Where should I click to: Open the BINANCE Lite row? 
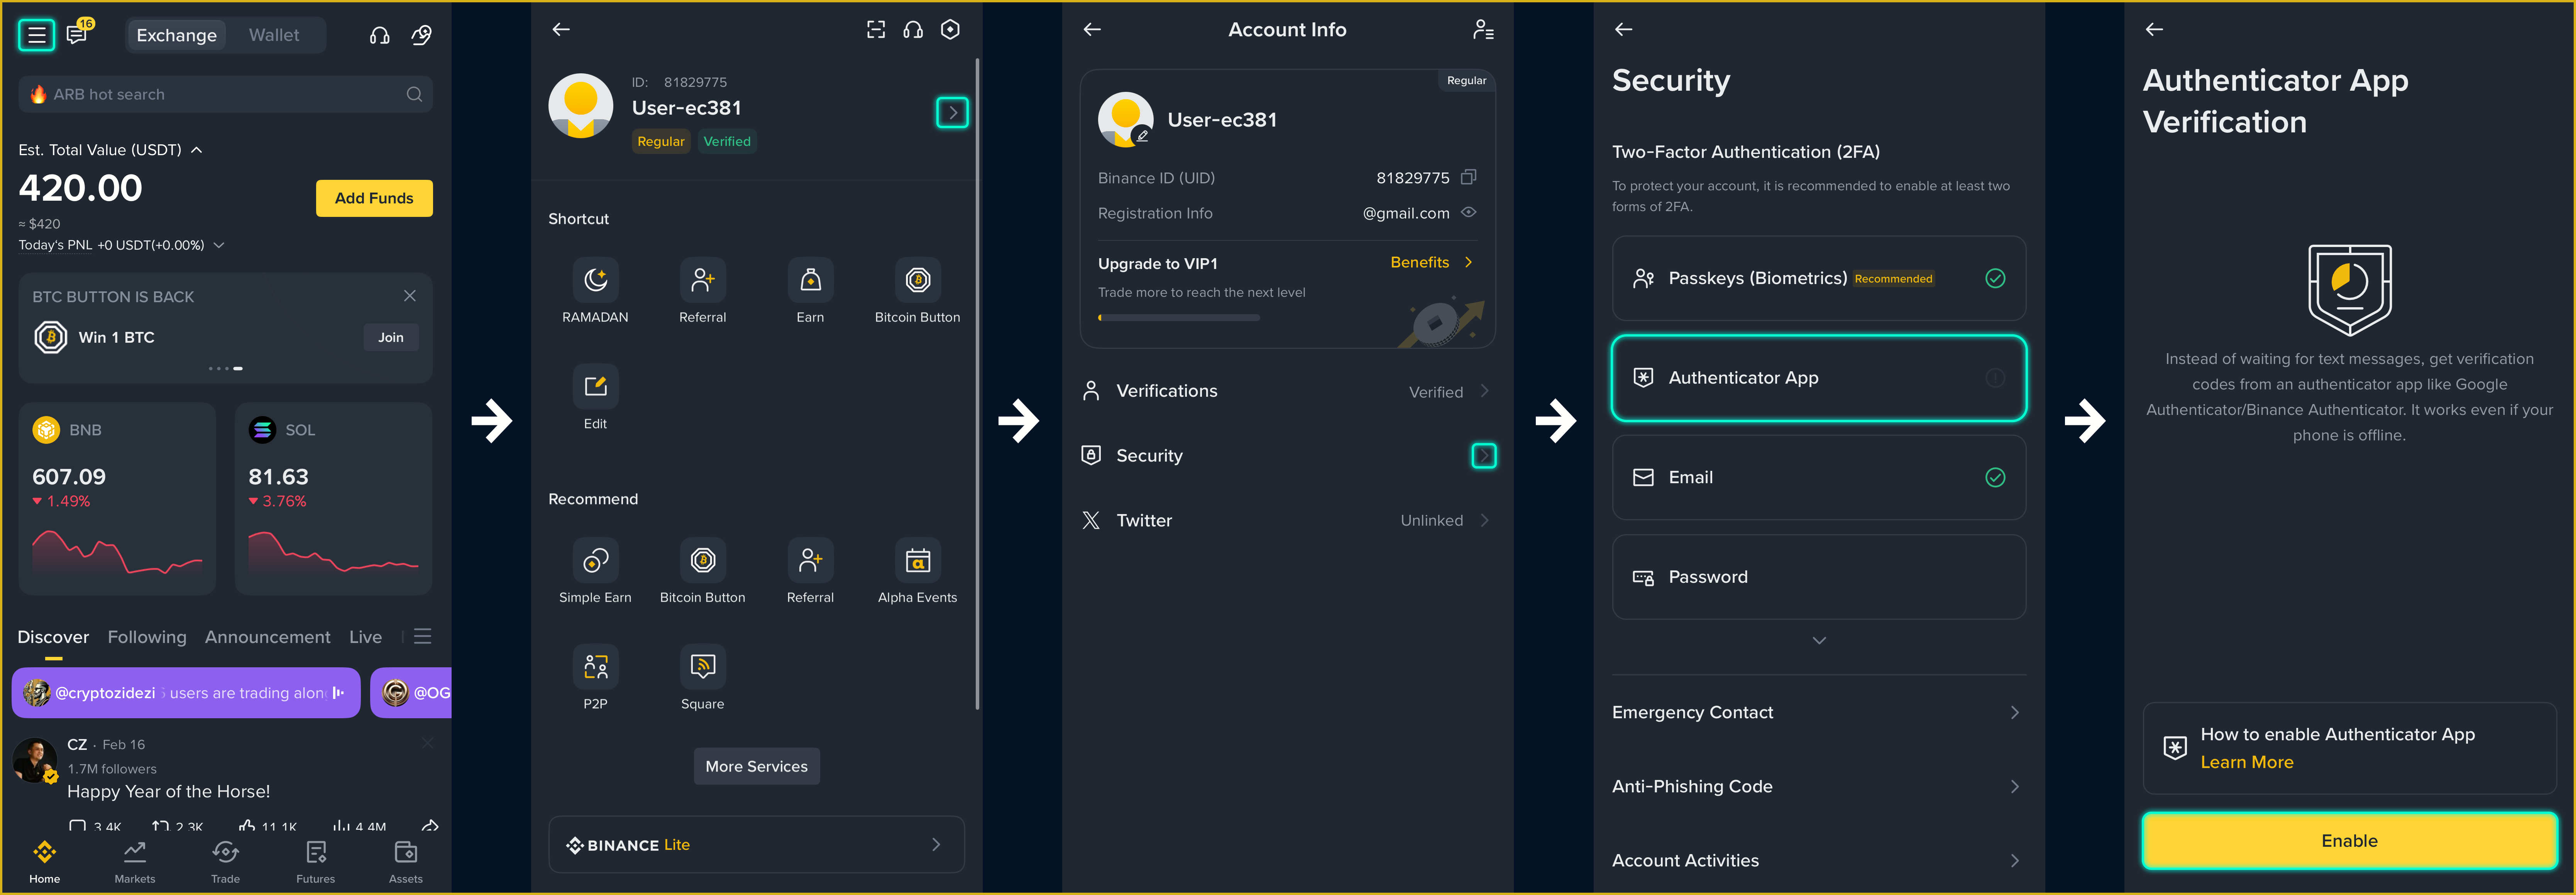point(757,845)
